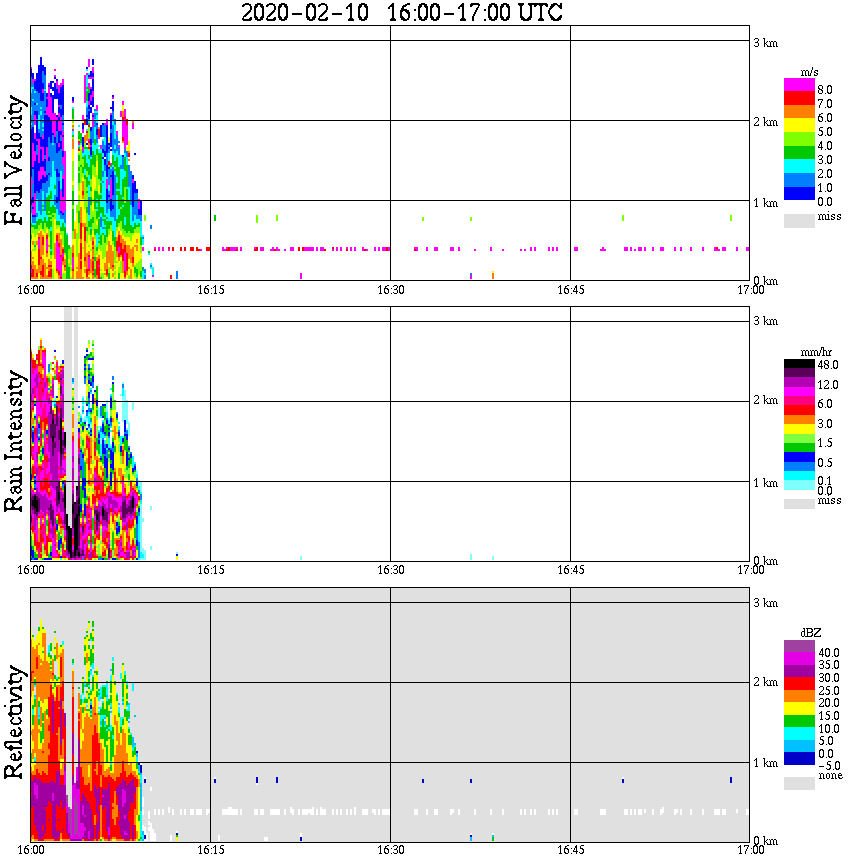This screenshot has height=868, width=850.
Task: Select the black 48.0 mm/hr legend swatch
Action: click(799, 364)
